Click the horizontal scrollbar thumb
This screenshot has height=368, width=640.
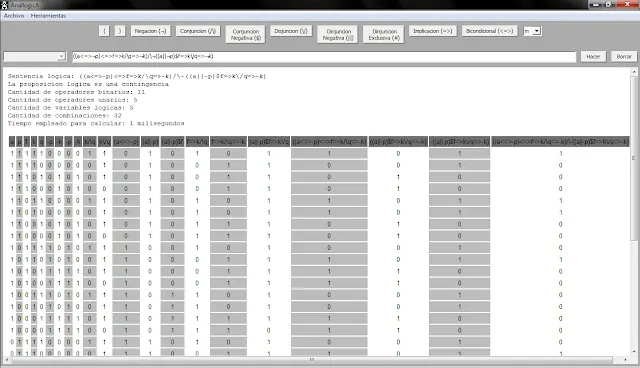coord(312,359)
